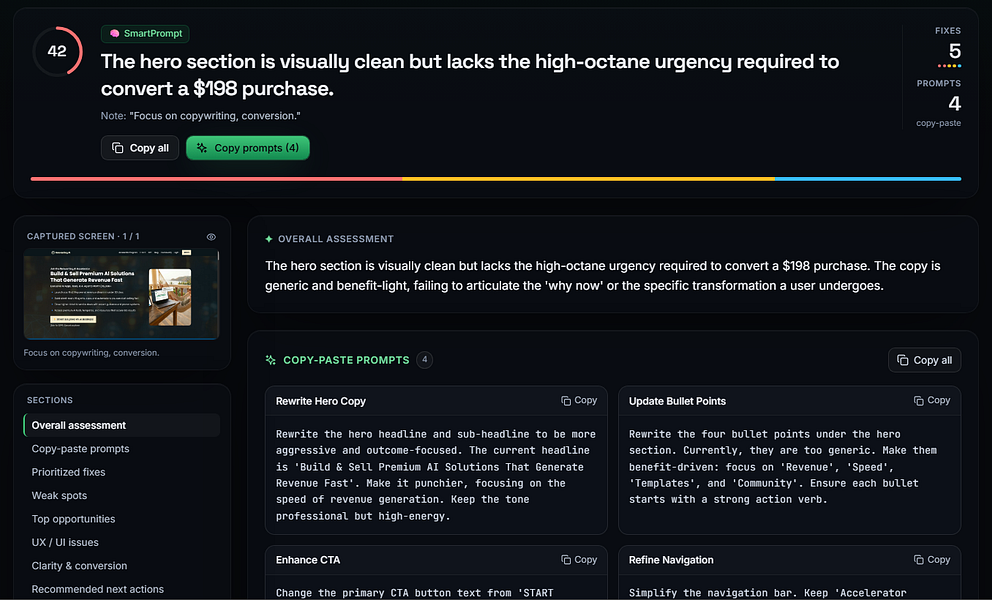Viewport: 992px width, 600px height.
Task: Click the green Copy prompts (4) button
Action: tap(248, 147)
